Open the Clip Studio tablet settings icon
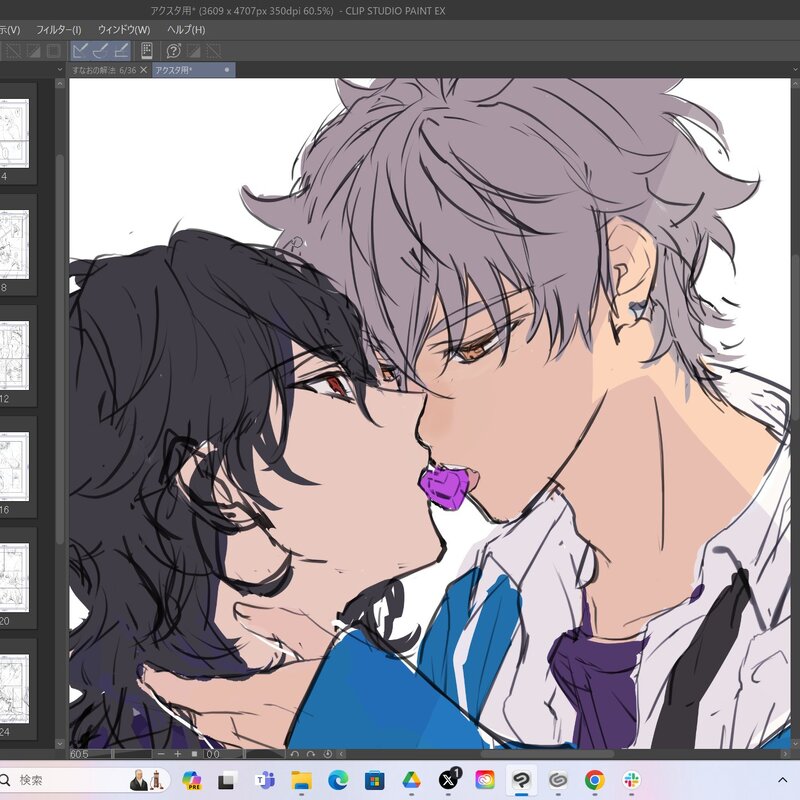The image size is (800, 800). [146, 51]
